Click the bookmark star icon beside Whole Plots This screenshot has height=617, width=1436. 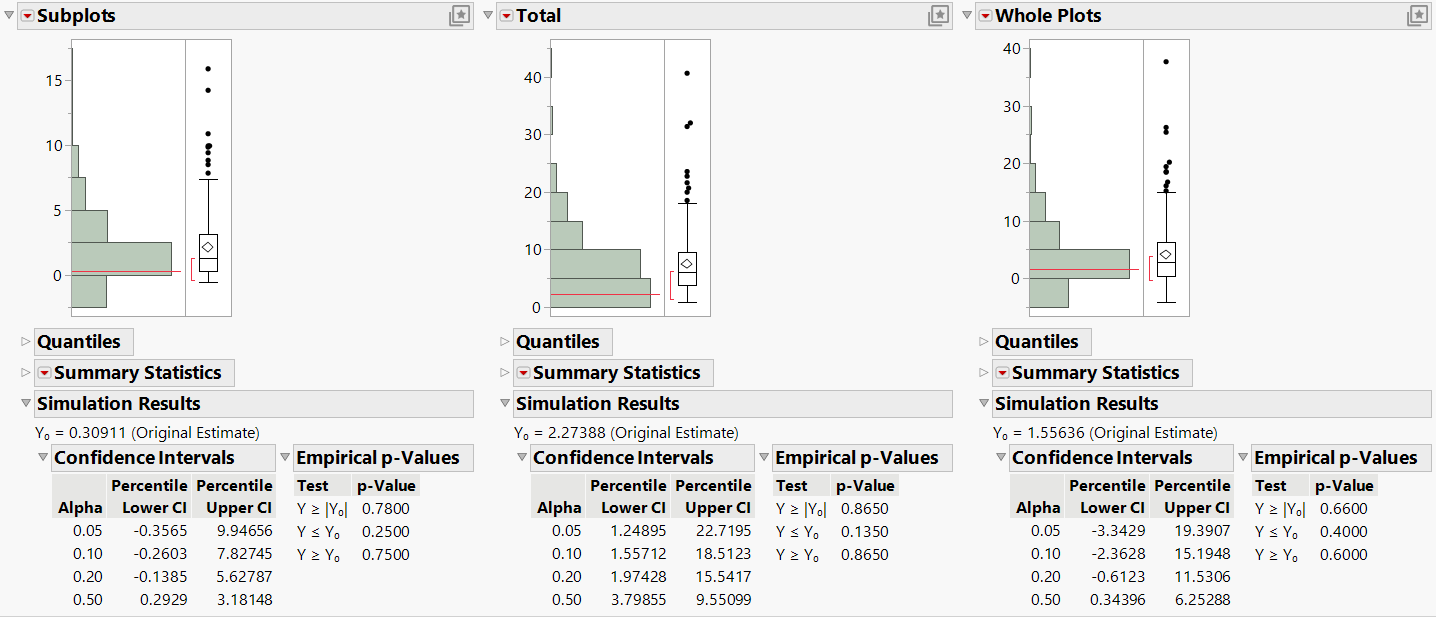click(1417, 15)
